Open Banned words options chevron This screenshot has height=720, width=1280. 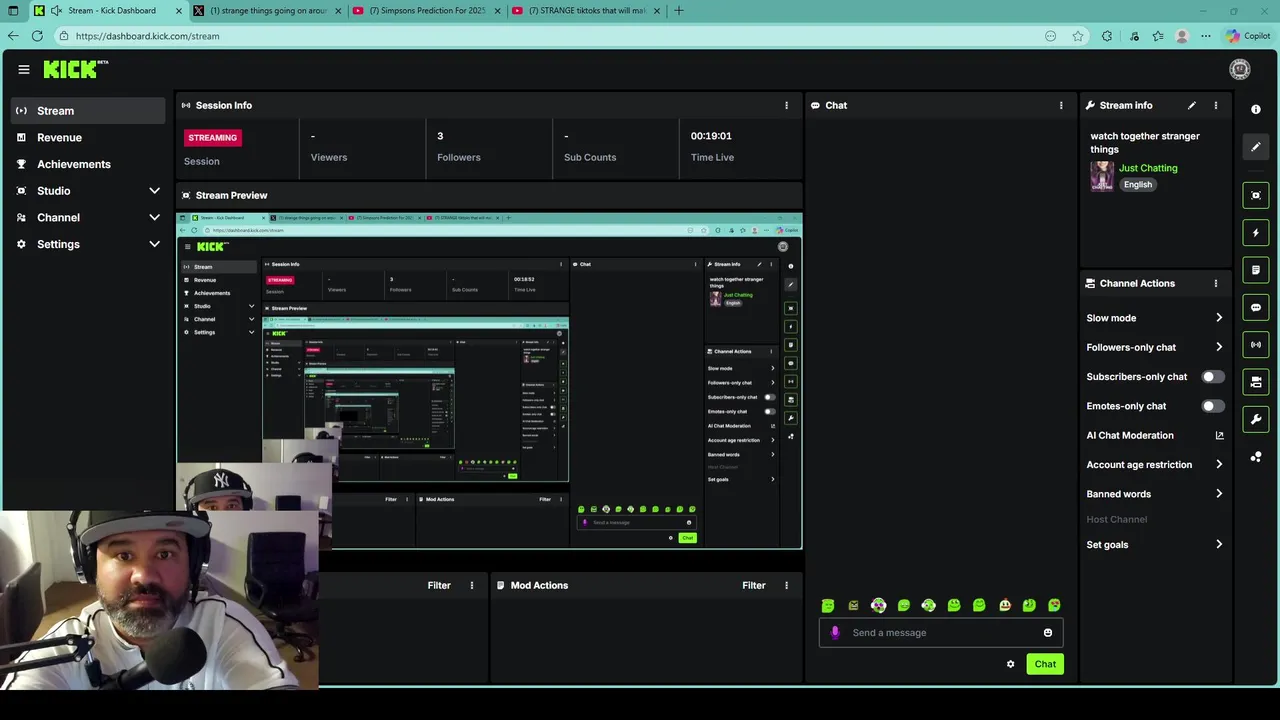coord(1219,494)
